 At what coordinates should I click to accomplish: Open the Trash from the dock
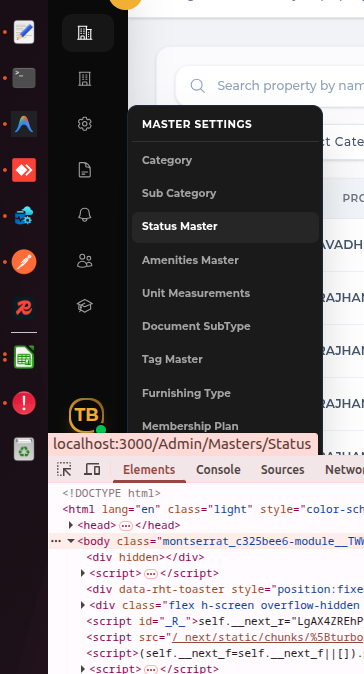click(24, 449)
